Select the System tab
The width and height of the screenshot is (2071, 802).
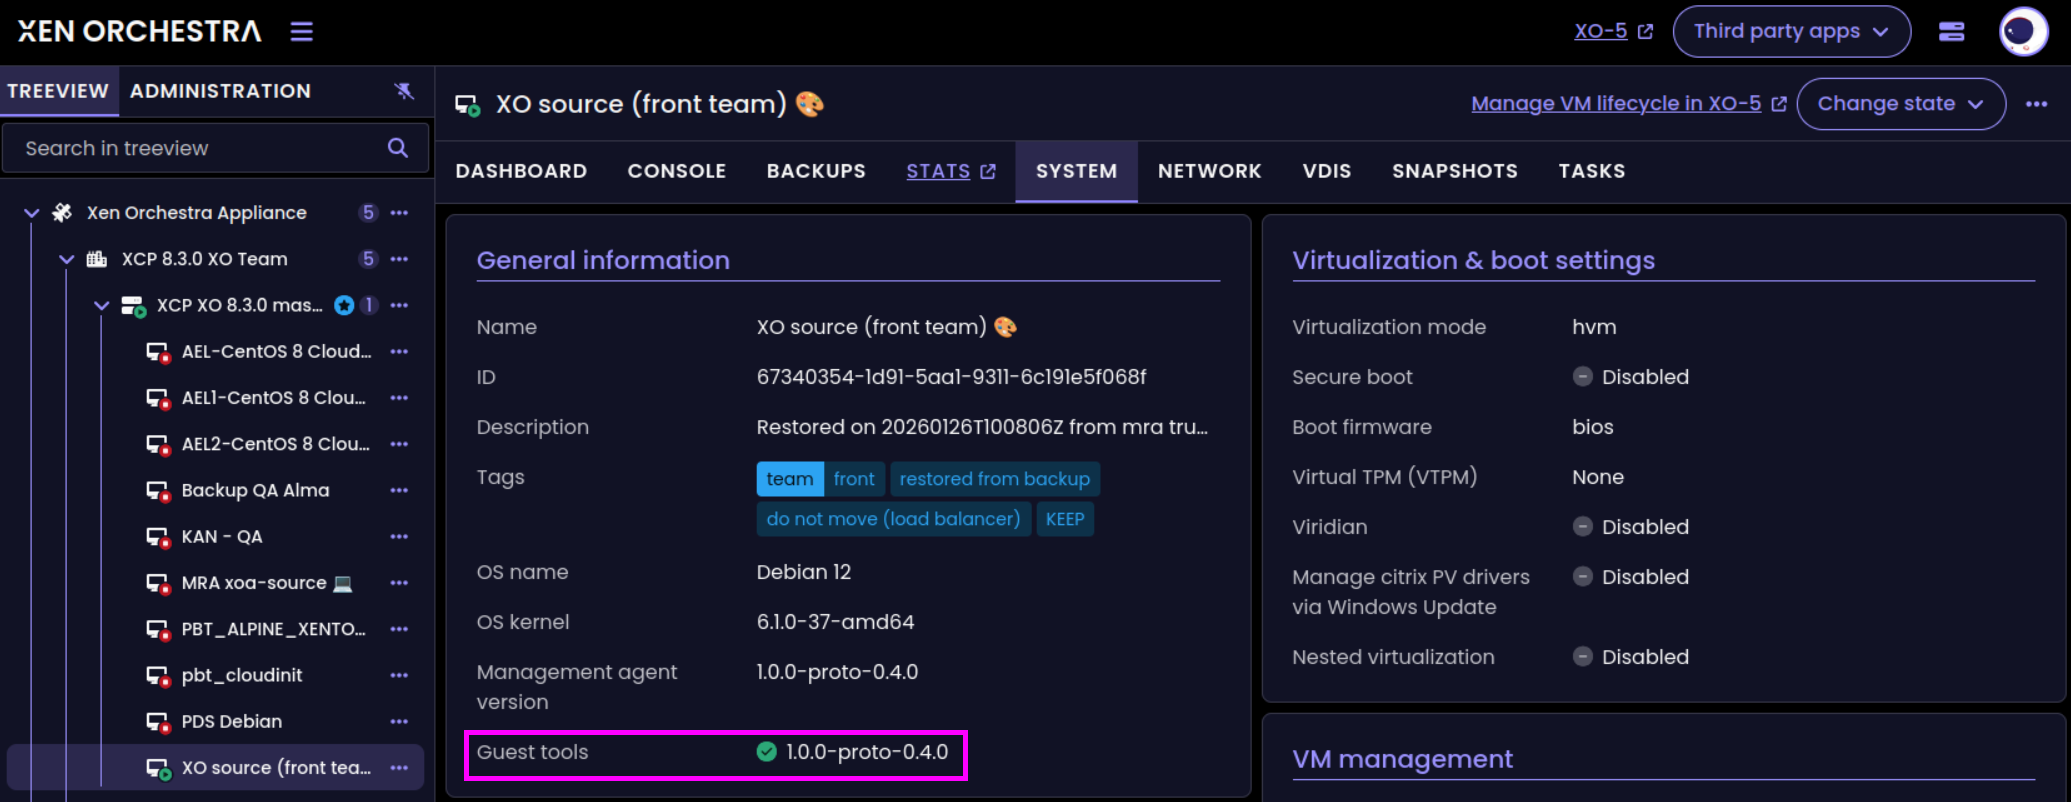pos(1076,171)
